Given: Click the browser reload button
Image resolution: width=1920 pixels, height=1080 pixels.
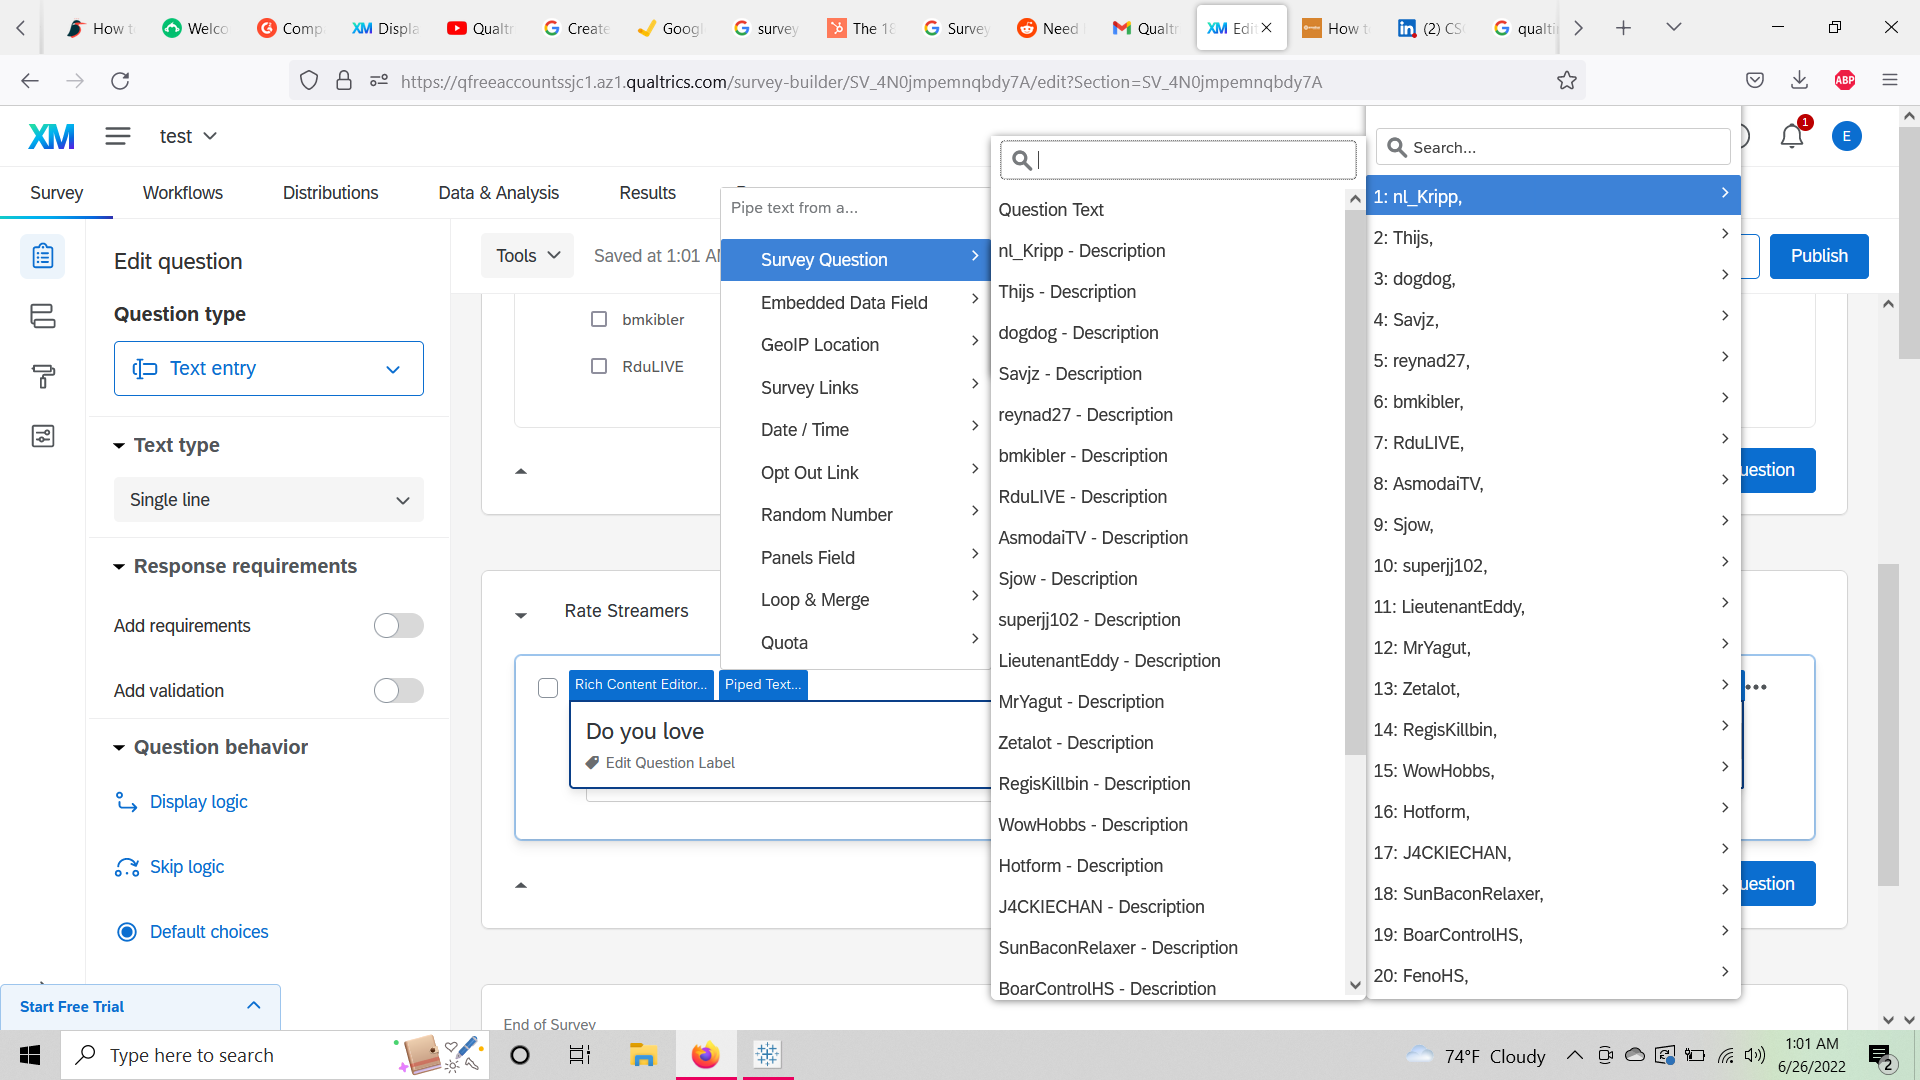Looking at the screenshot, I should 120,81.
